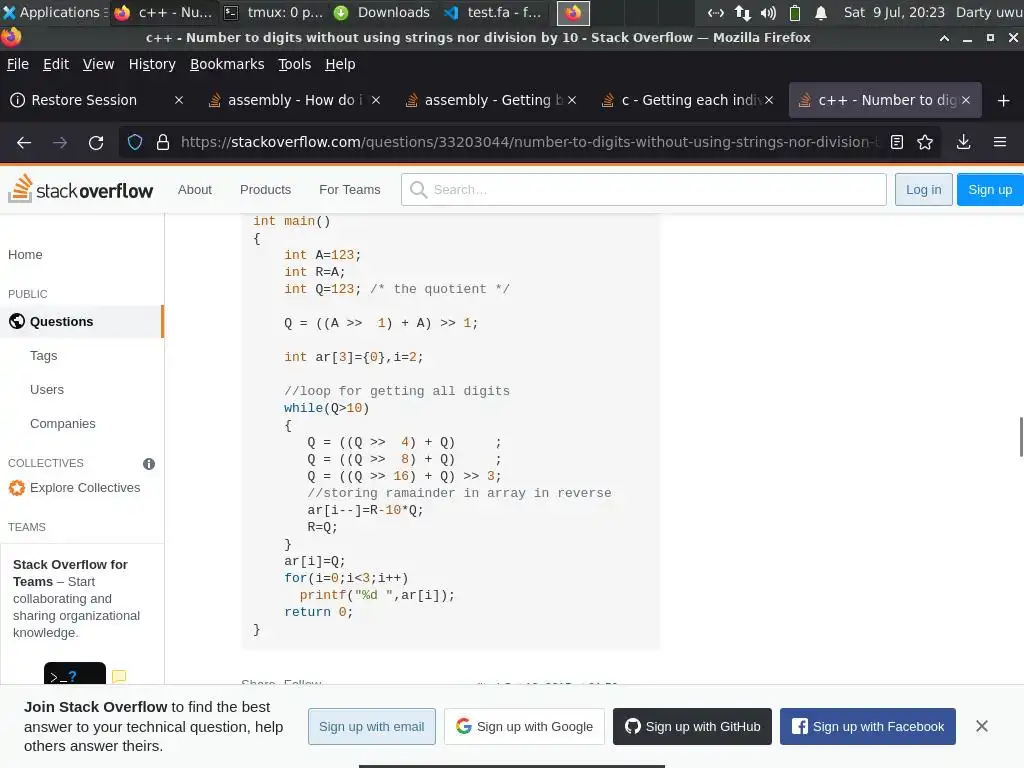Click the Explore Collectives star icon

17,488
